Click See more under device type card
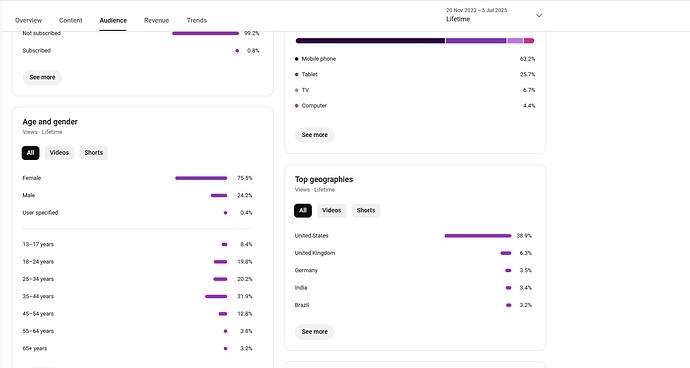690x368 pixels. [x=315, y=135]
